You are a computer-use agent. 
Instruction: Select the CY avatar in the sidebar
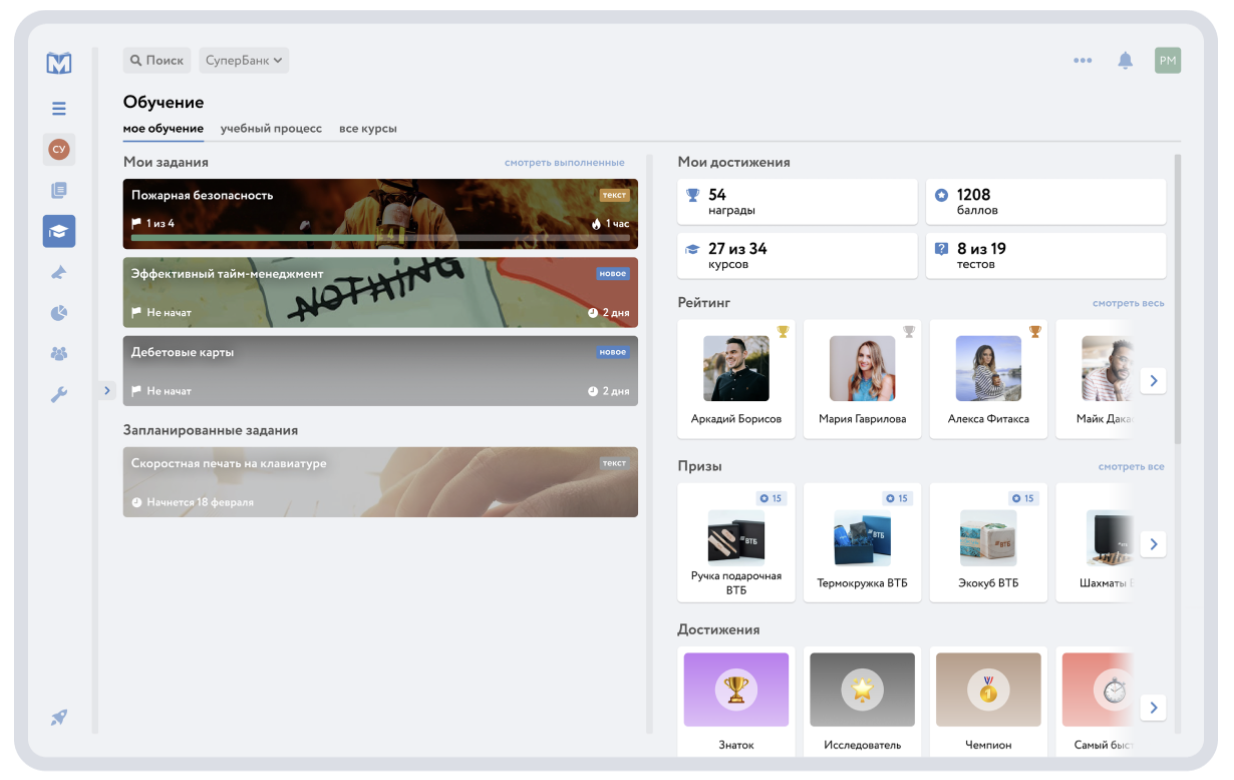pyautogui.click(x=59, y=149)
